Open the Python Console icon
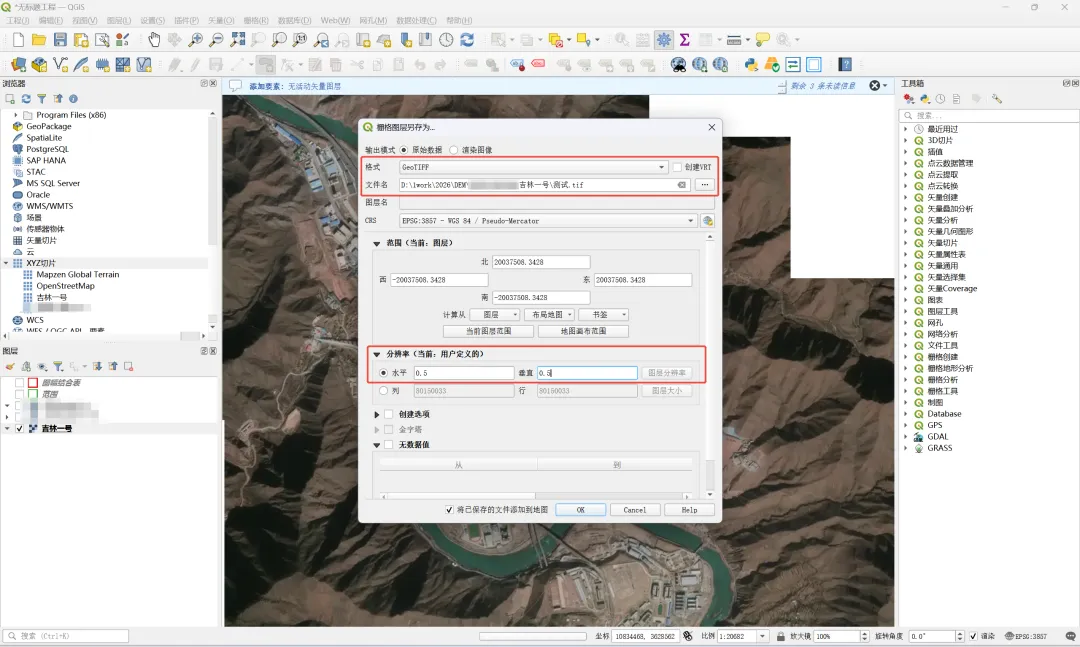 point(751,65)
